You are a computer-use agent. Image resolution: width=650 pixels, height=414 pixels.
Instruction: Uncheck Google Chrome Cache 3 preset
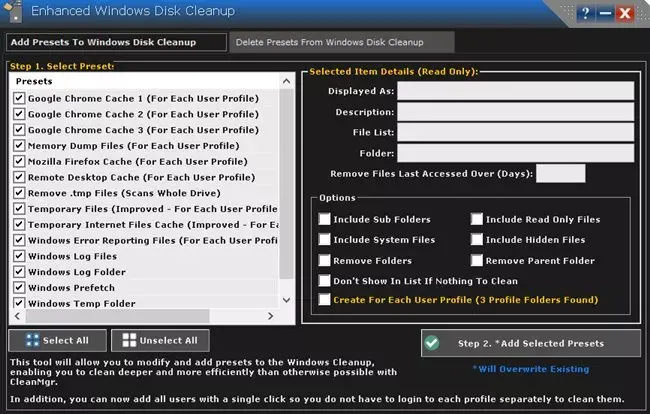19,130
